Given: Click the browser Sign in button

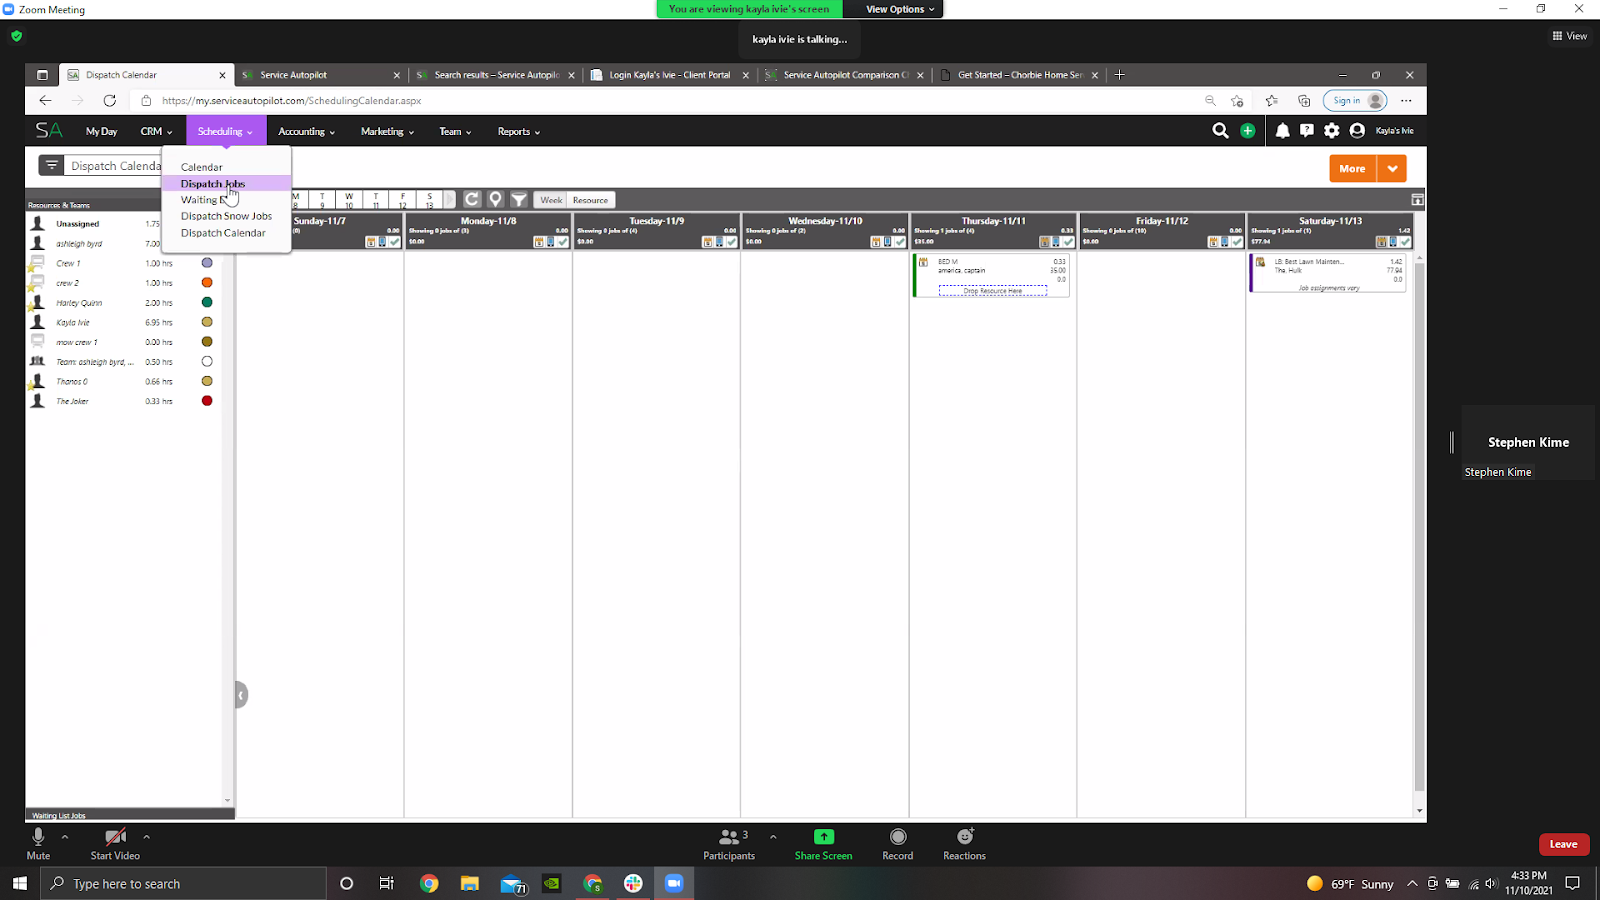Looking at the screenshot, I should (1356, 100).
